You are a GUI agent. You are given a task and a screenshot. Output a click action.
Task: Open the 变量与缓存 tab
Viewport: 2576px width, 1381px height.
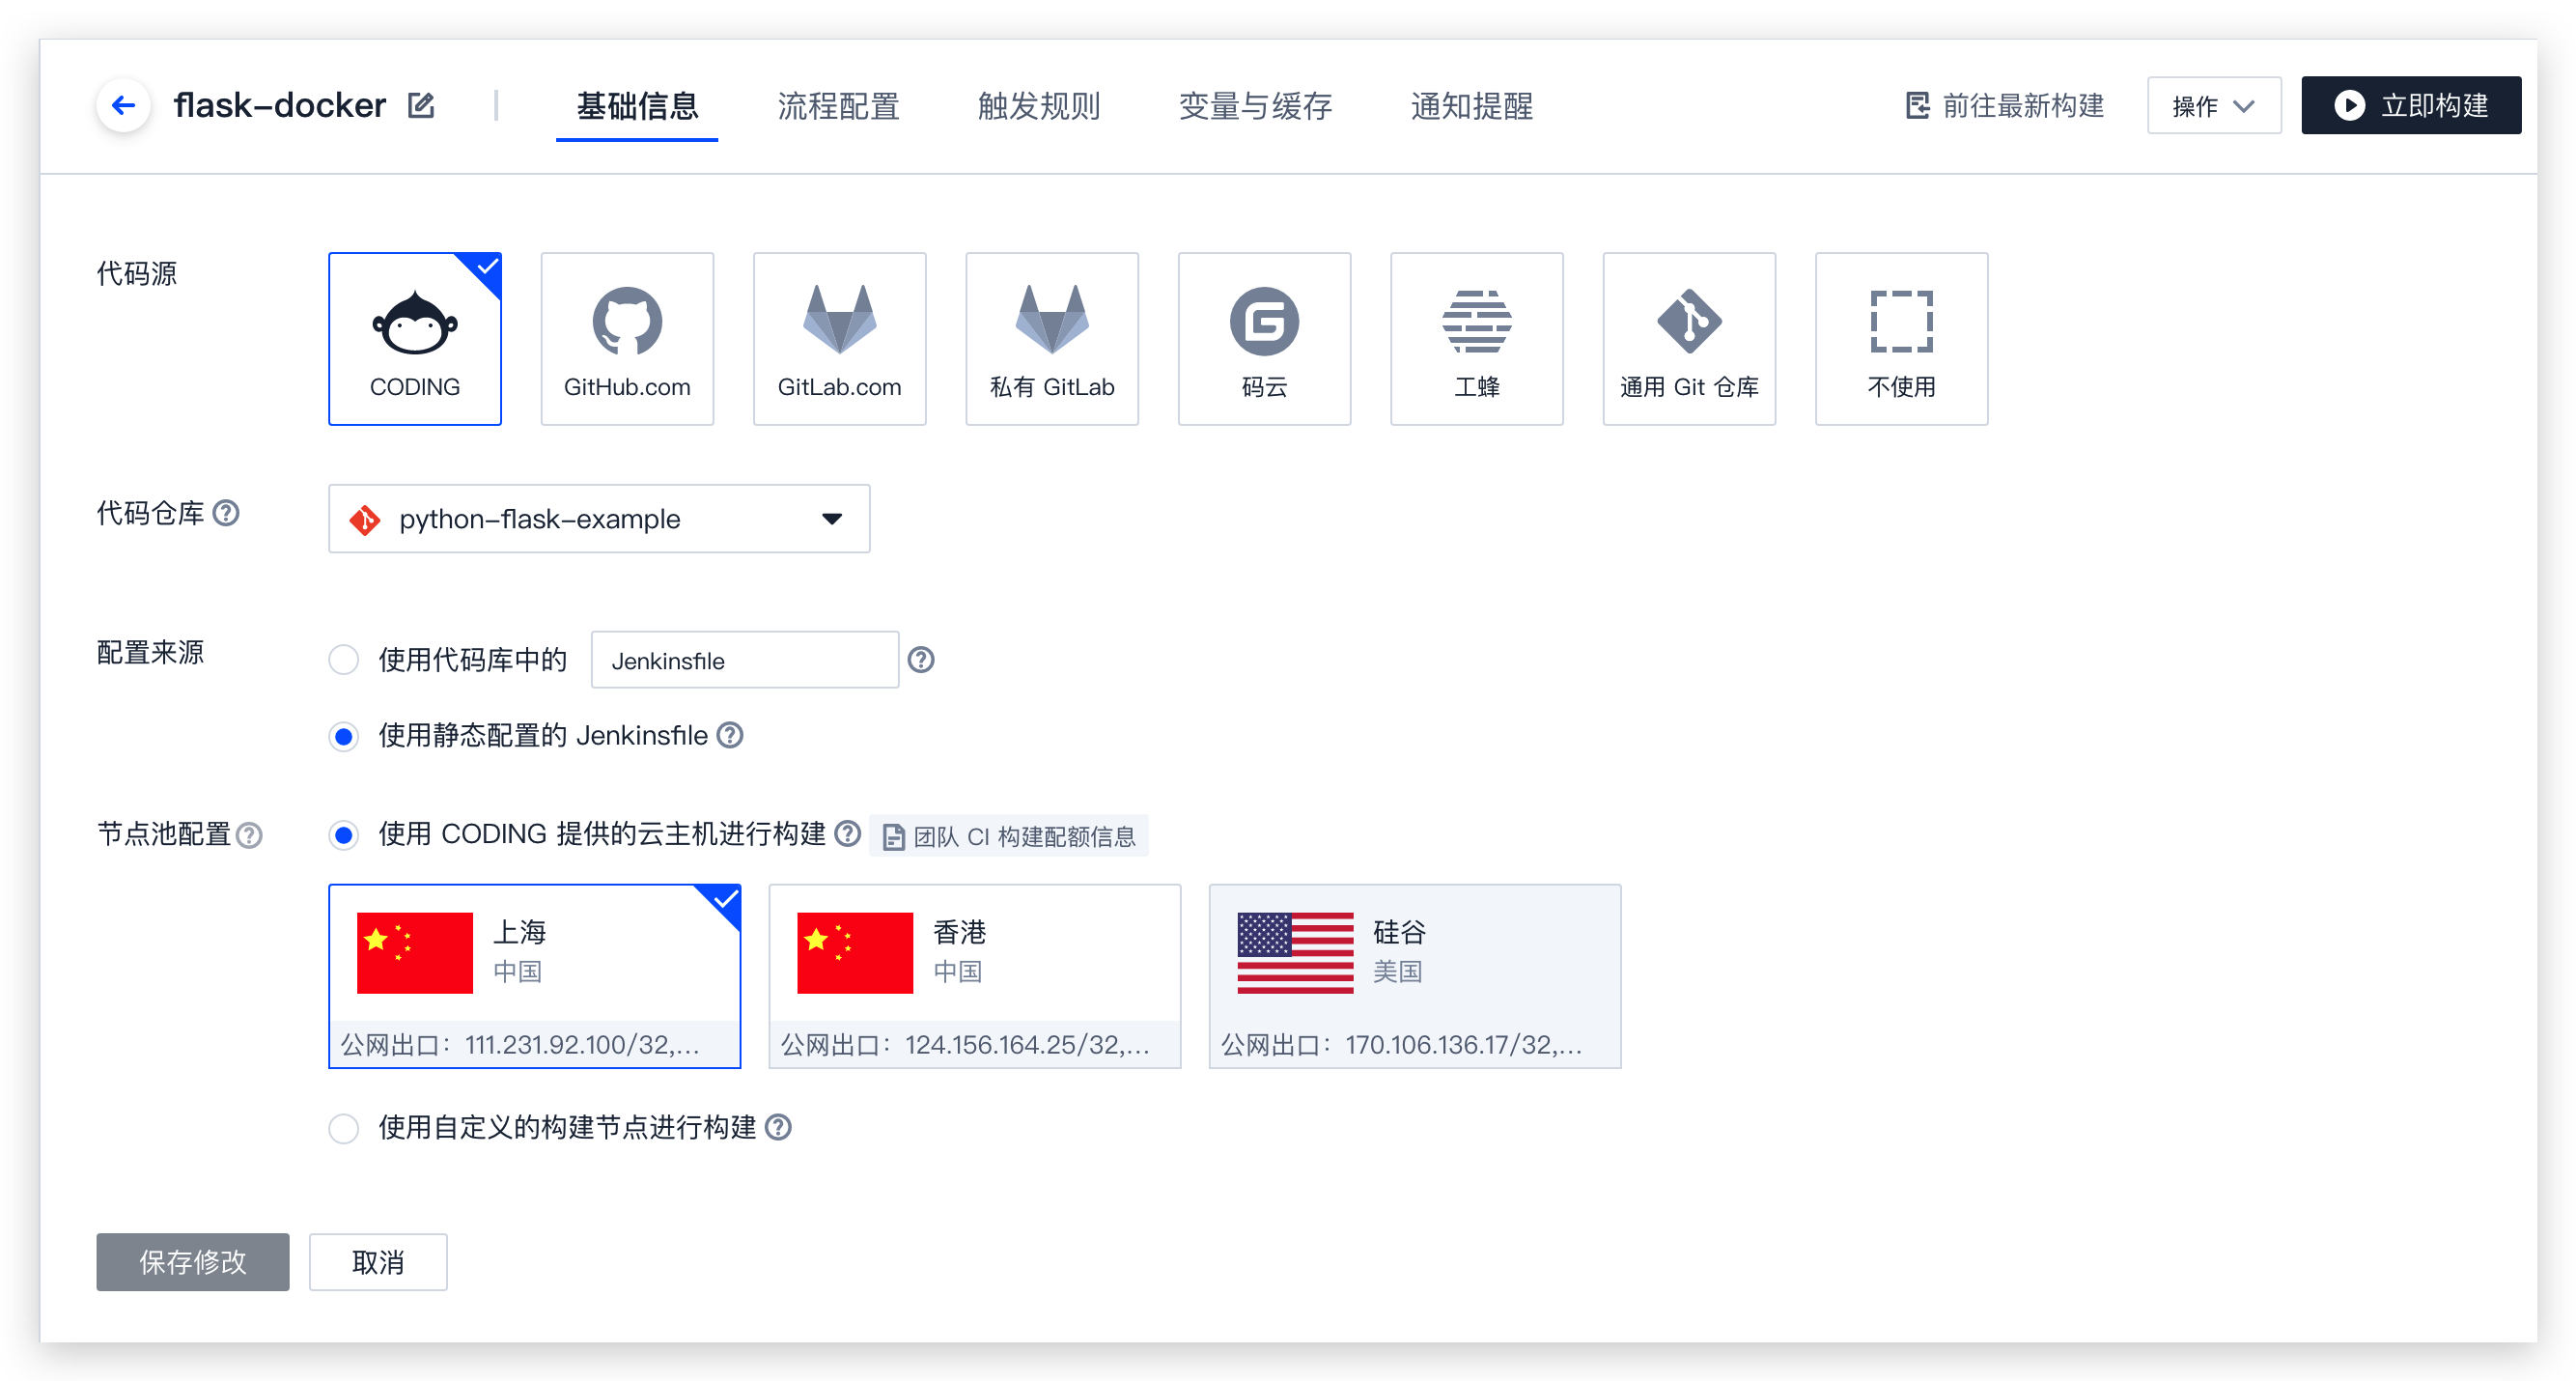[x=1255, y=106]
